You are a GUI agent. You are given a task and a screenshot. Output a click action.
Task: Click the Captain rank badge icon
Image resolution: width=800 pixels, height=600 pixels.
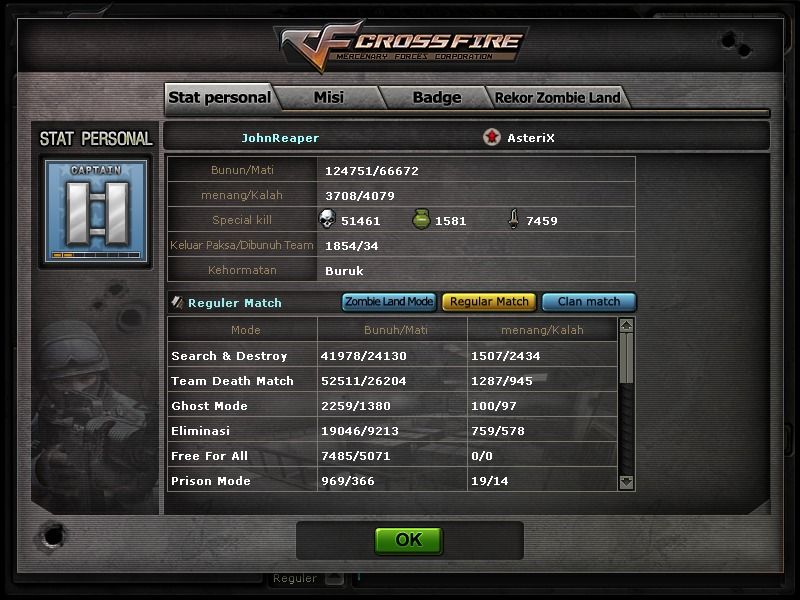coord(96,211)
